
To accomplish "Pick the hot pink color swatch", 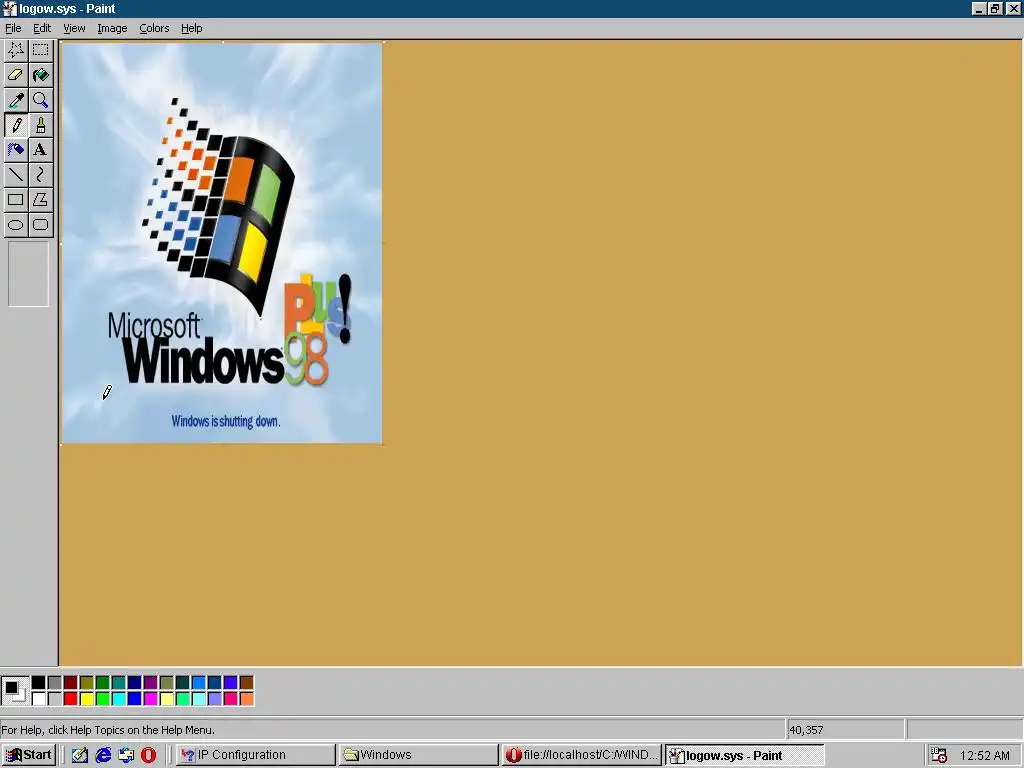I will pyautogui.click(x=231, y=699).
